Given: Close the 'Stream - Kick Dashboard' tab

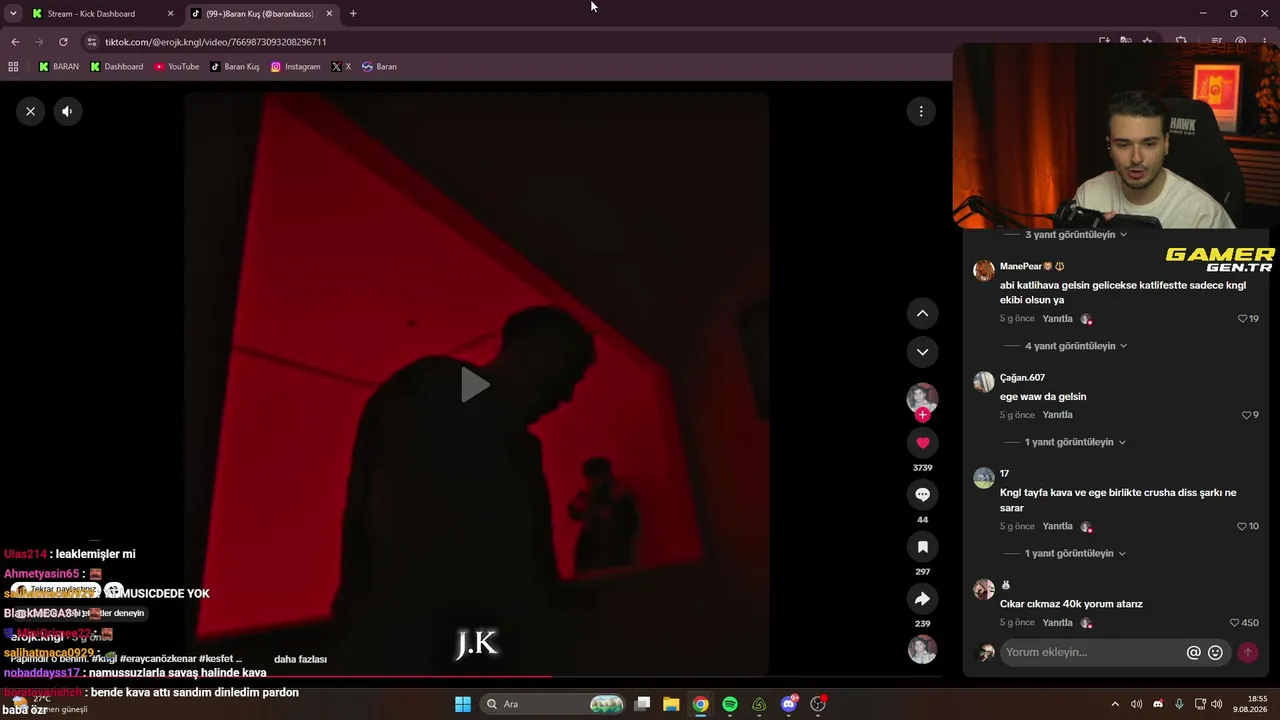Looking at the screenshot, I should point(170,14).
